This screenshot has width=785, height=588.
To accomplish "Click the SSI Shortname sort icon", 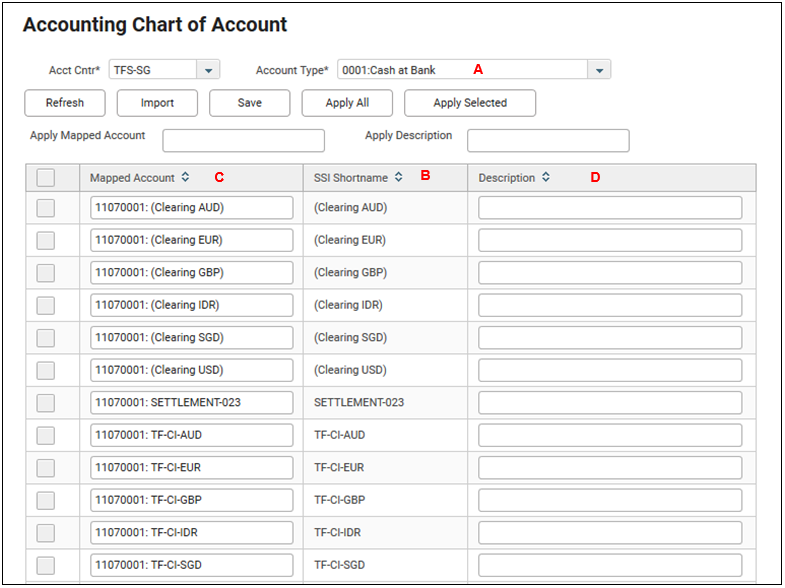I will (398, 178).
